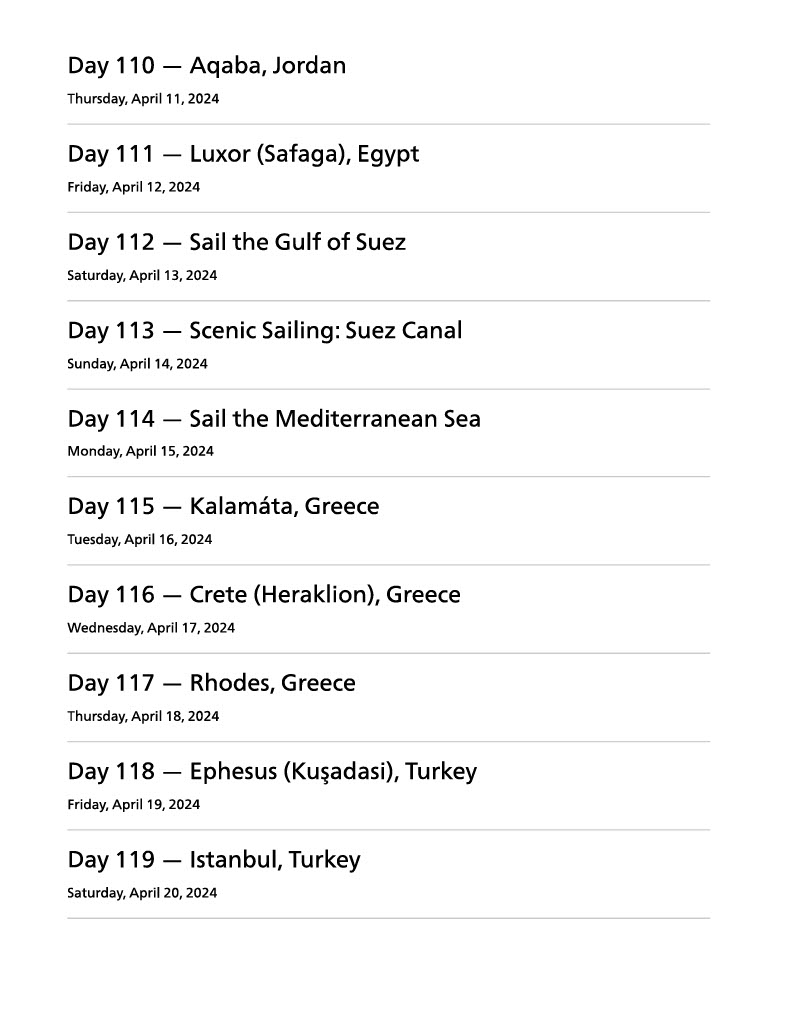Click the Thursday, April 18, 2024 date
Image resolution: width=791 pixels, height=1024 pixels.
pyautogui.click(x=143, y=716)
